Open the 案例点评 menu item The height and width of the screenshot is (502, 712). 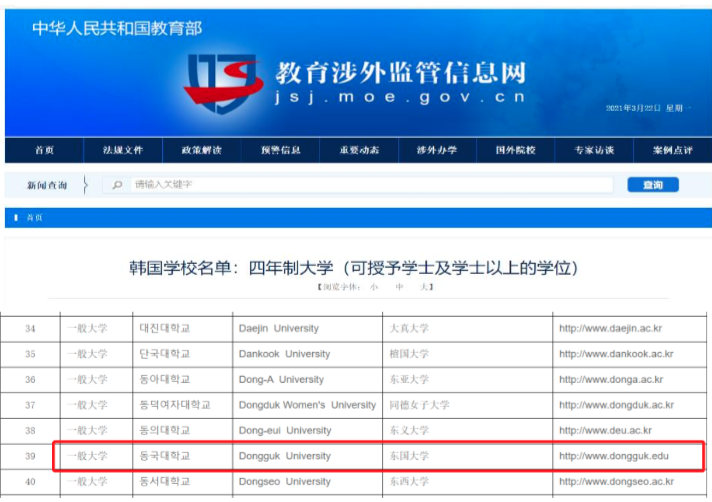[x=673, y=150]
